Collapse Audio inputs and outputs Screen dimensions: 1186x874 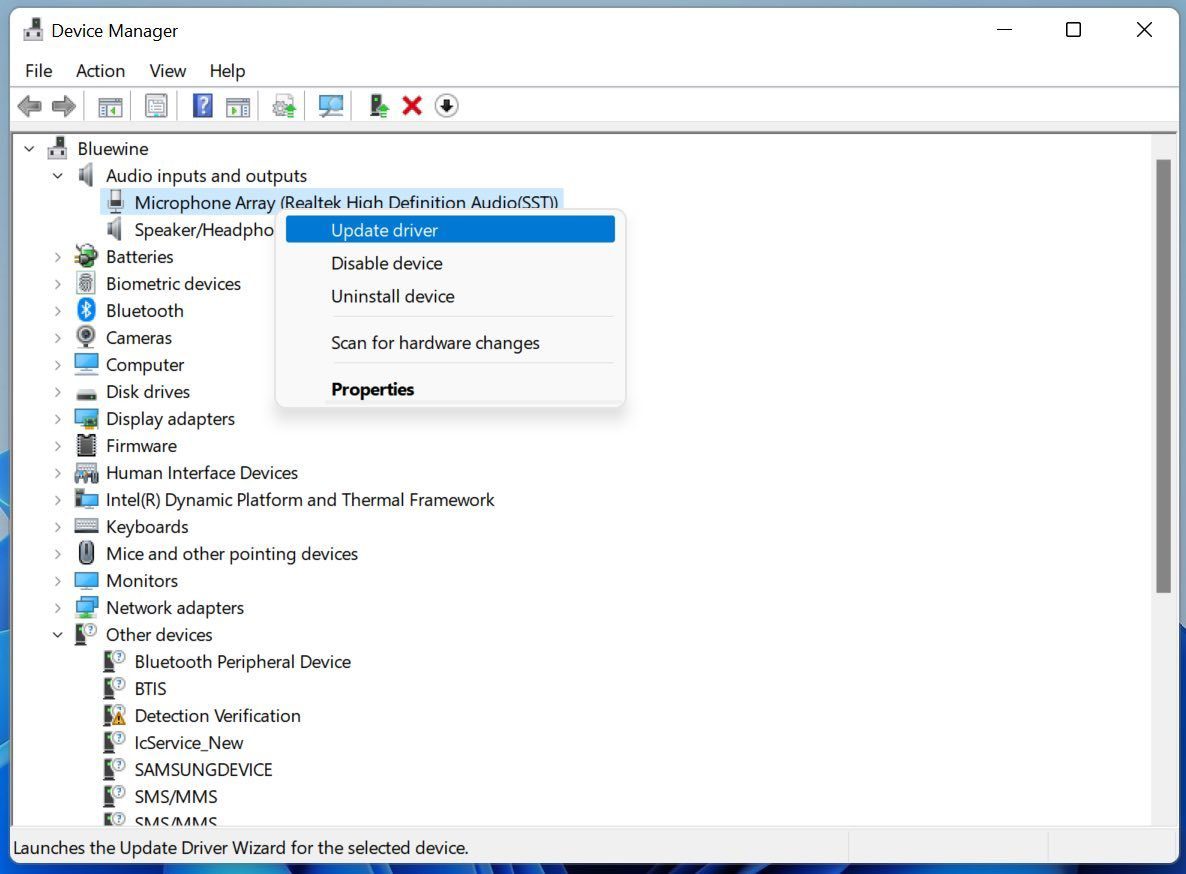(x=57, y=176)
